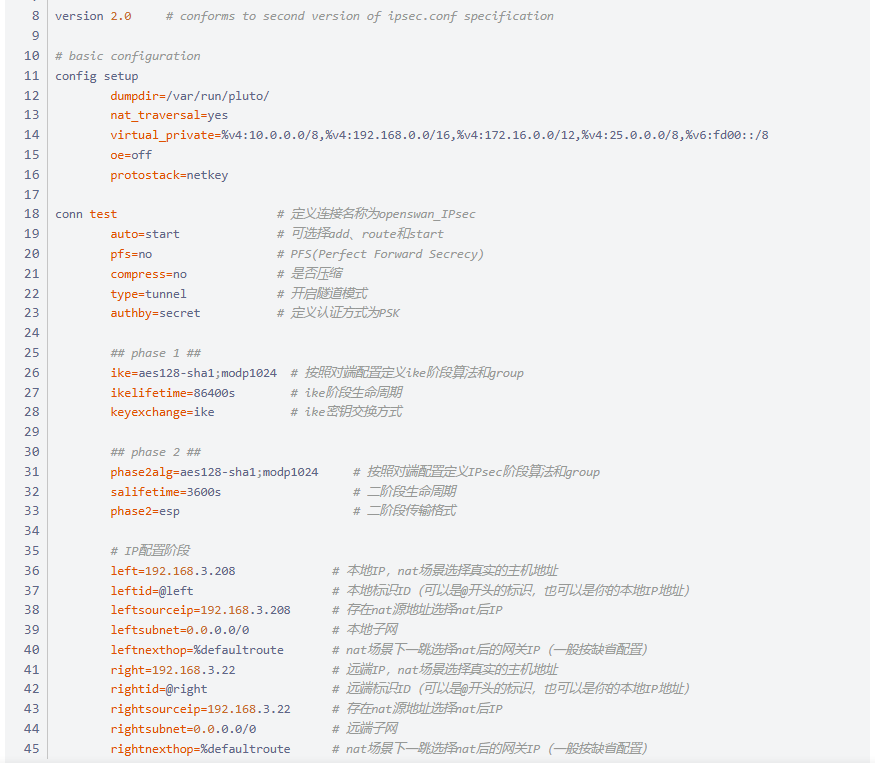Click the 'type=tunnel' setting

(x=148, y=294)
